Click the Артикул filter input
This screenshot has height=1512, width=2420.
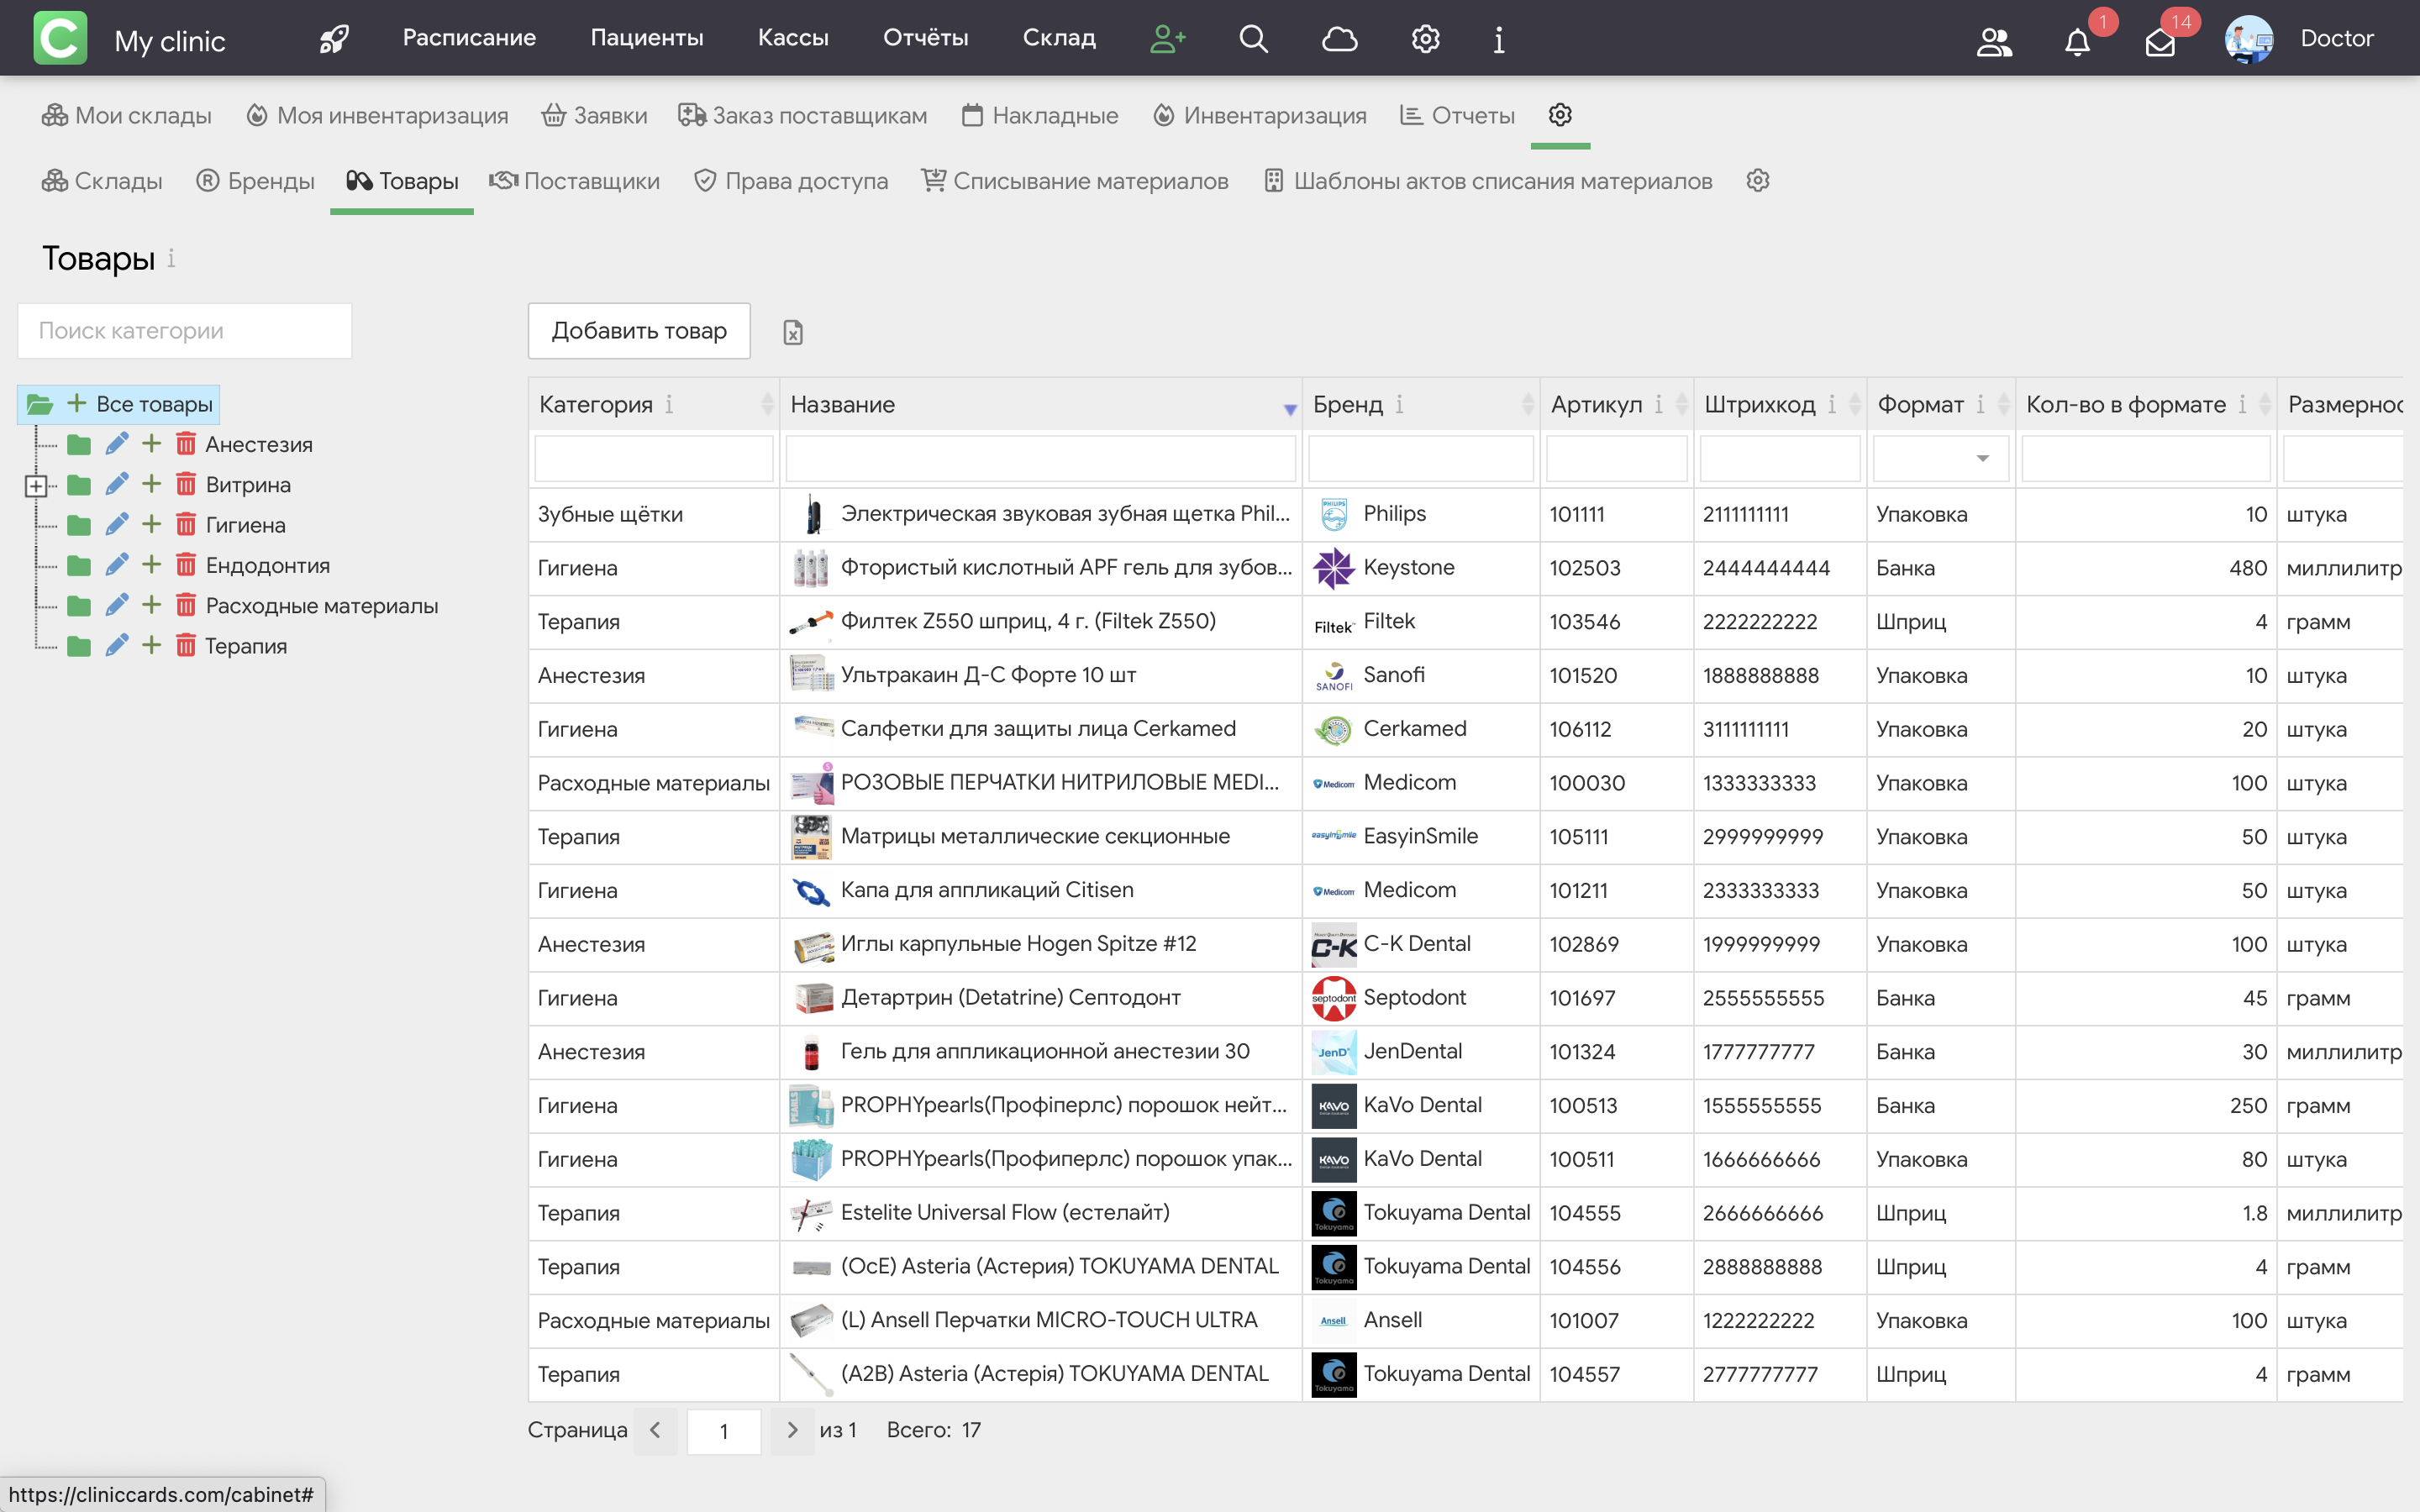click(x=1616, y=459)
